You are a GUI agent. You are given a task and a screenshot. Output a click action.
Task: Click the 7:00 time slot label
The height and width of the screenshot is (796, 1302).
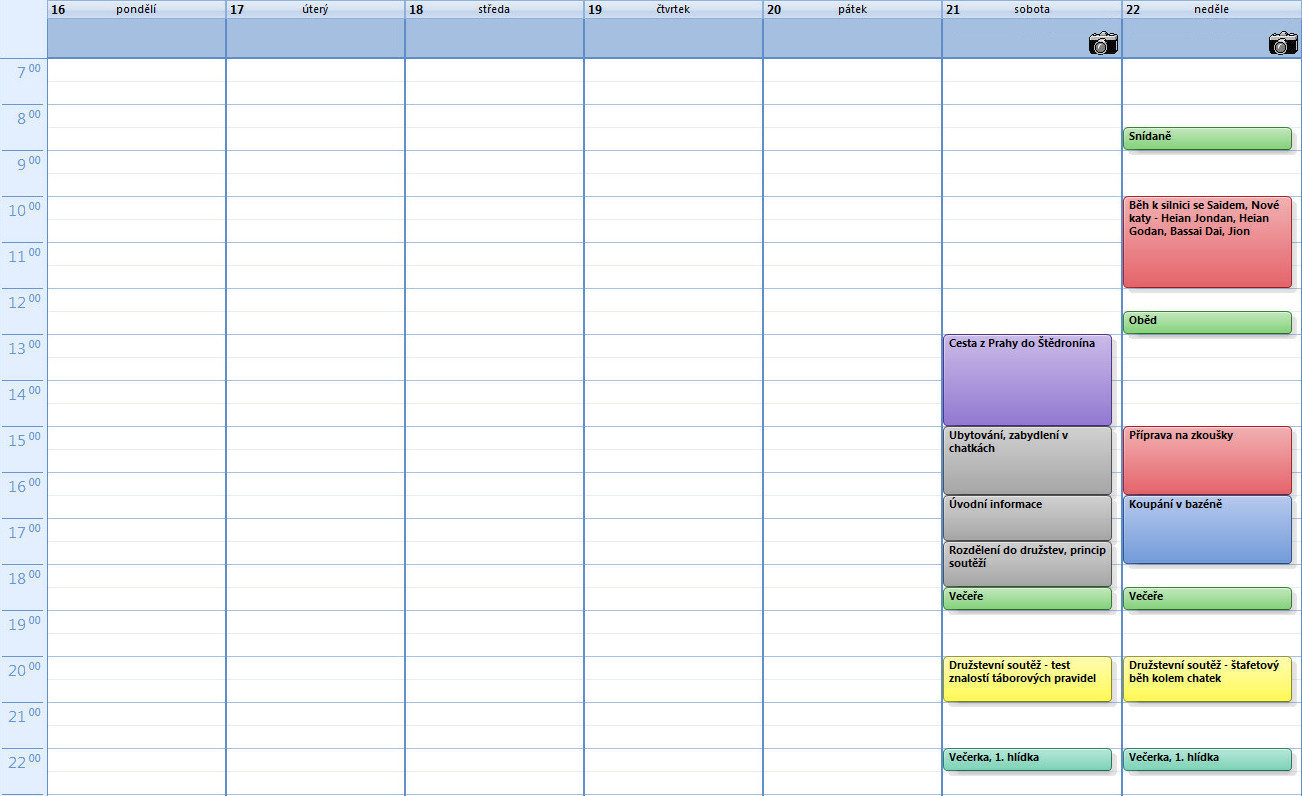pos(24,73)
